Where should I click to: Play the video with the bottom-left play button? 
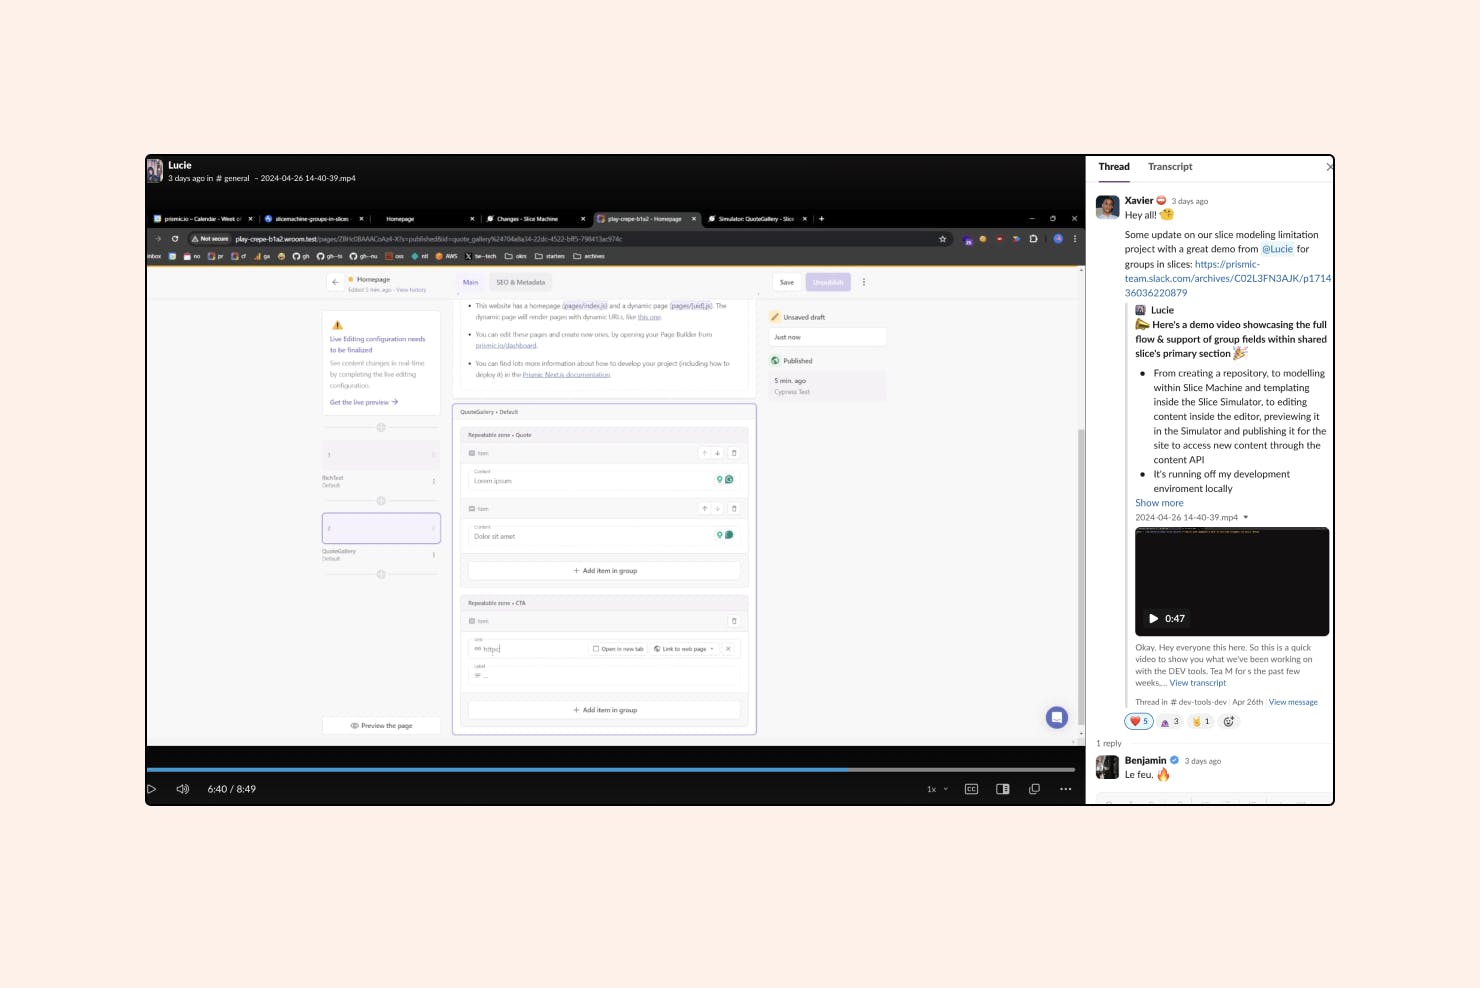point(152,789)
